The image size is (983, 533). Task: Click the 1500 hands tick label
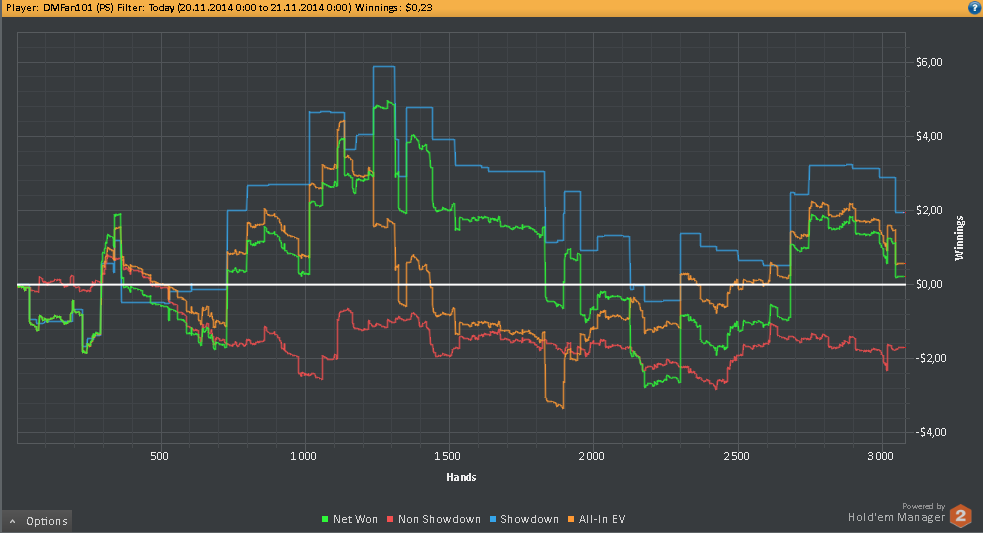click(448, 456)
